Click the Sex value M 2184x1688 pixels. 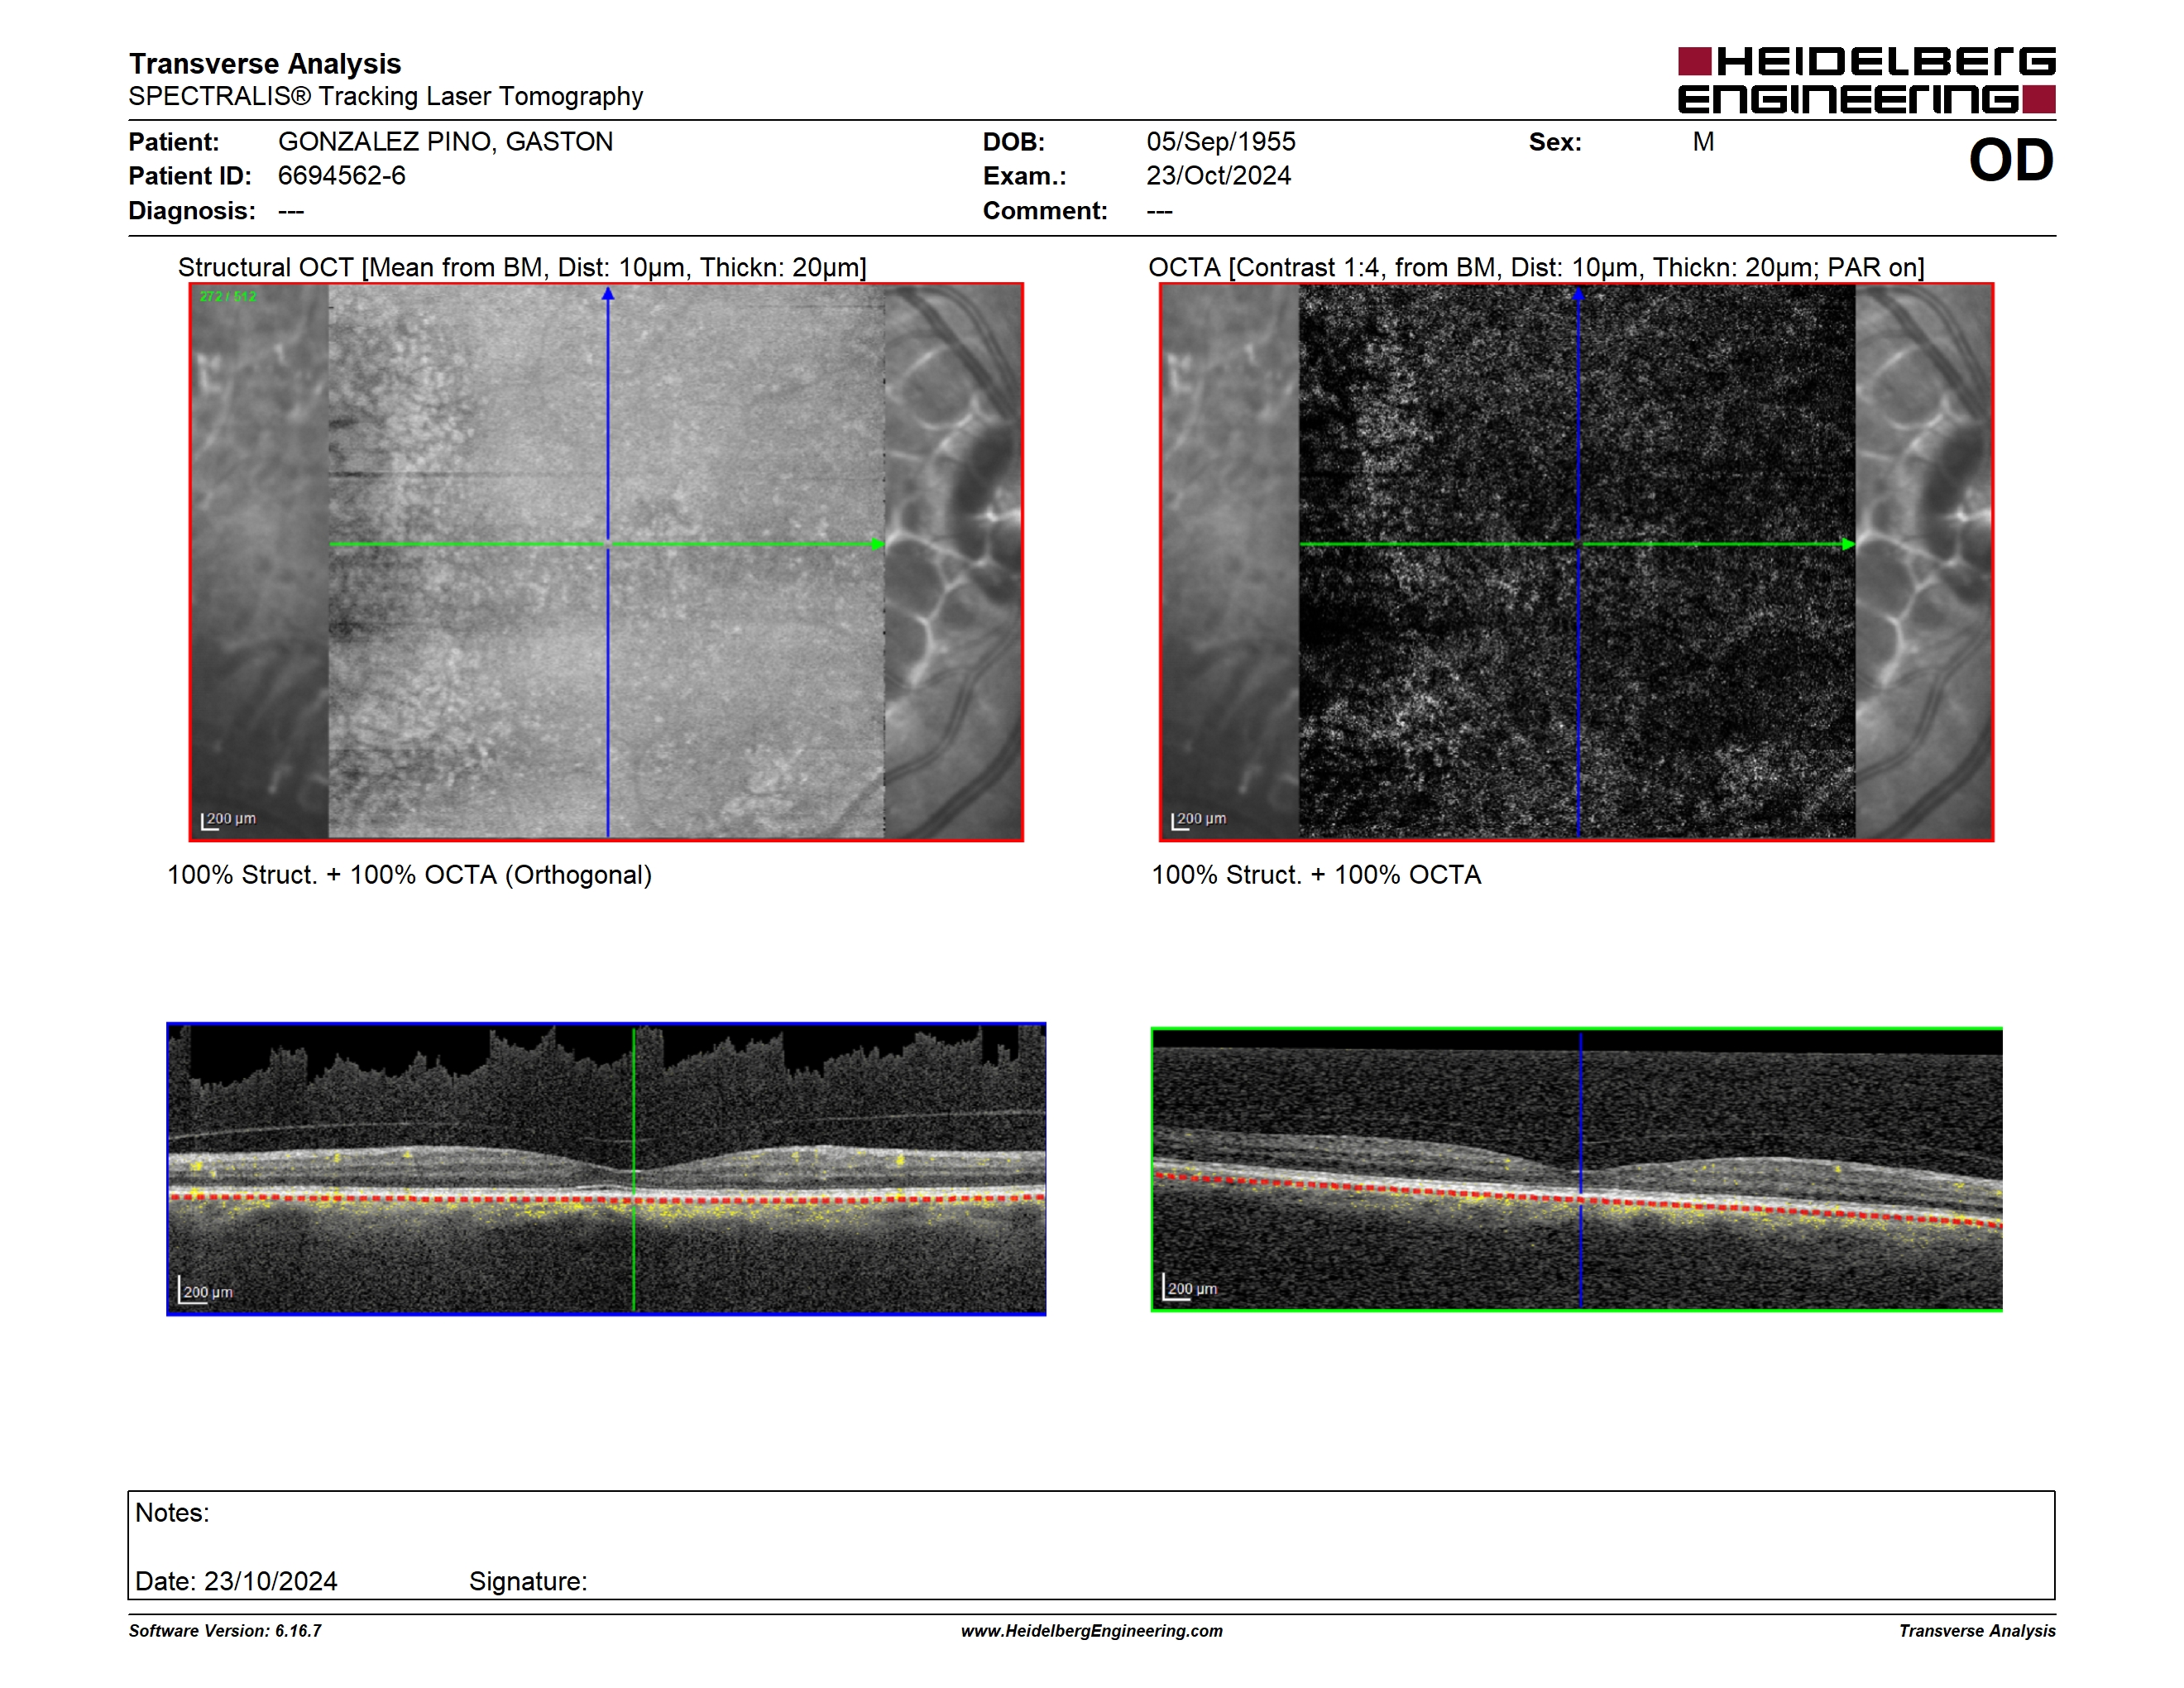[1703, 142]
